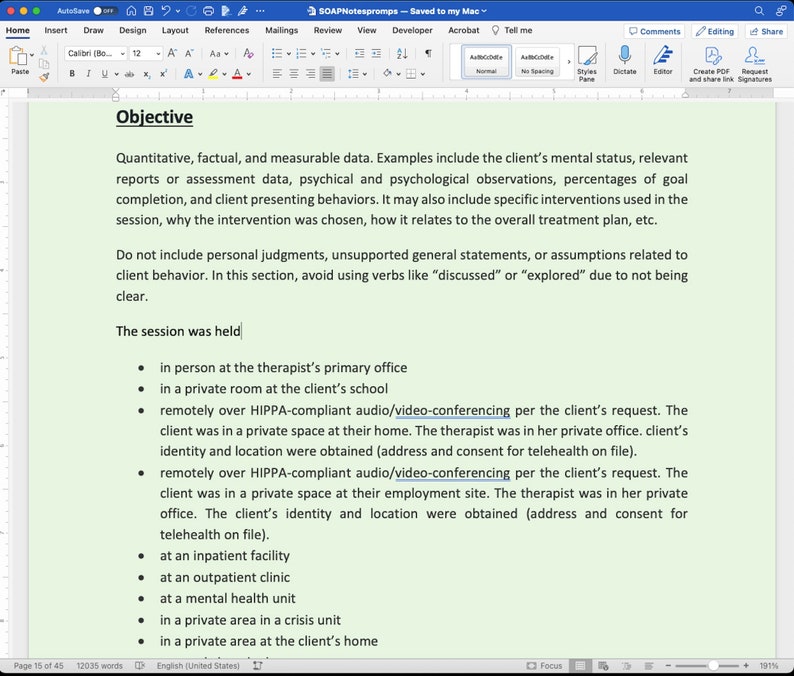Expand numbered list options arrow

point(313,53)
